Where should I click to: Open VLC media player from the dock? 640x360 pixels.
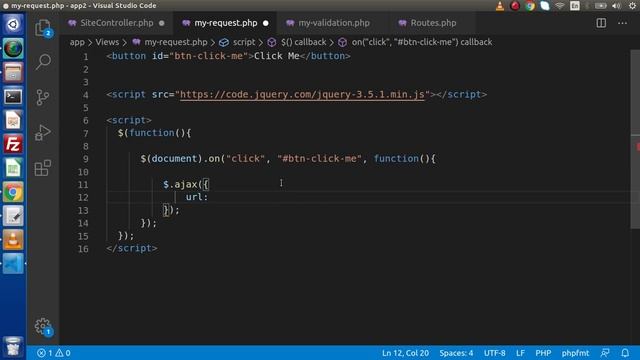(x=13, y=240)
